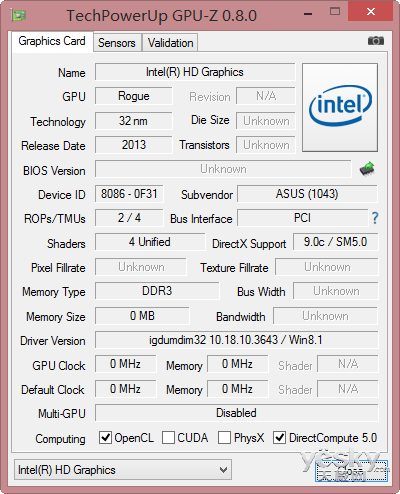400x494 pixels.
Task: Click the Technology value 32 nm
Action: (134, 121)
